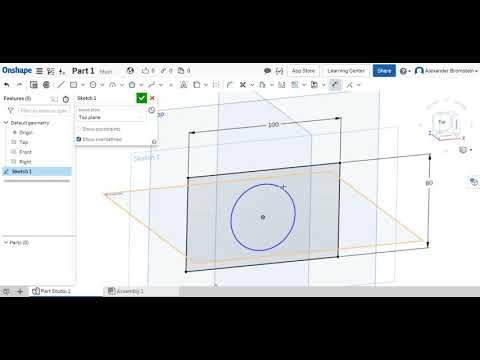
Task: Open the comments speech bubble
Action: (x=267, y=71)
